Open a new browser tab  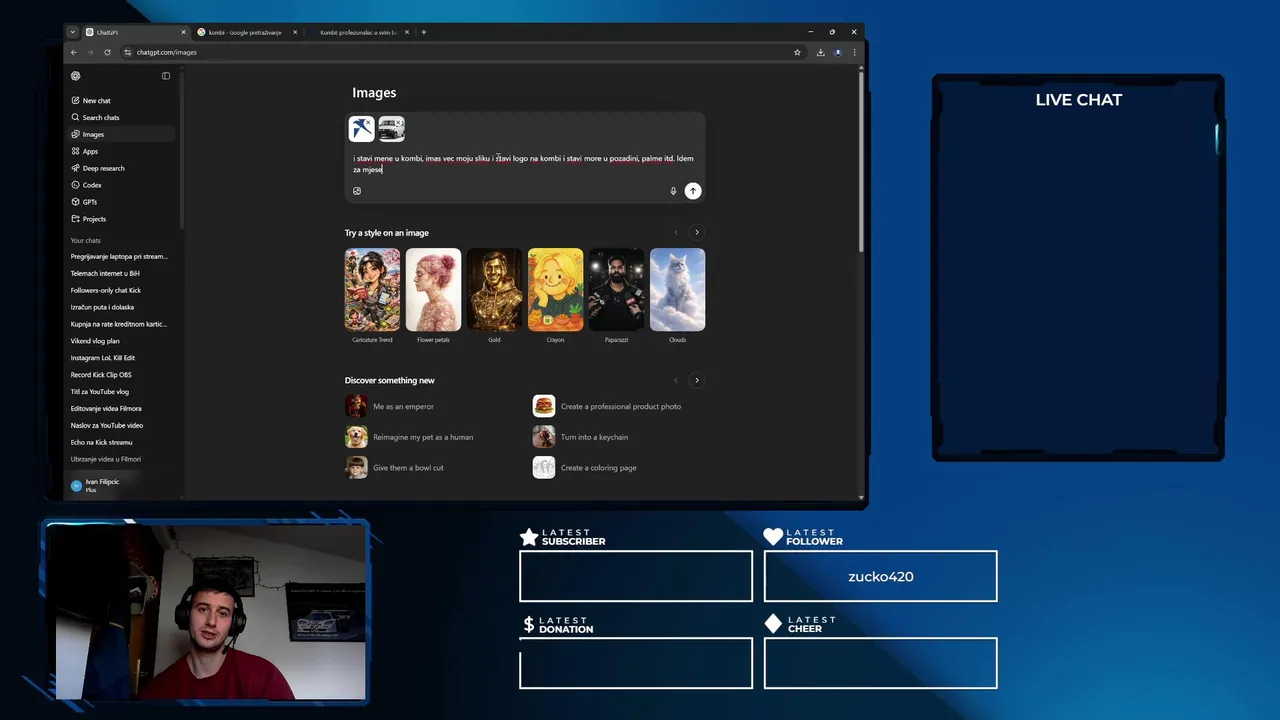(424, 32)
